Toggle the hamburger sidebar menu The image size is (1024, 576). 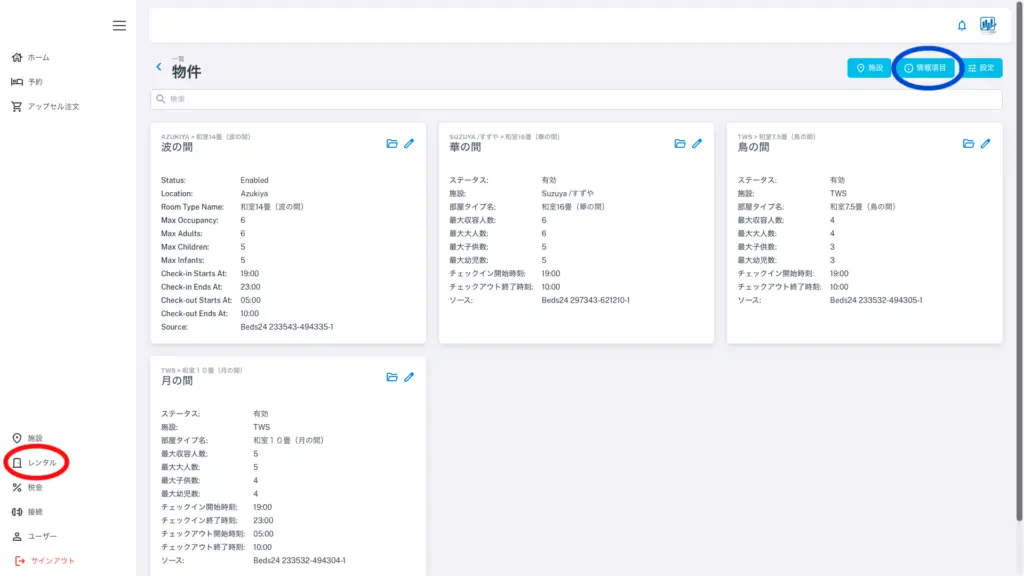pos(119,25)
